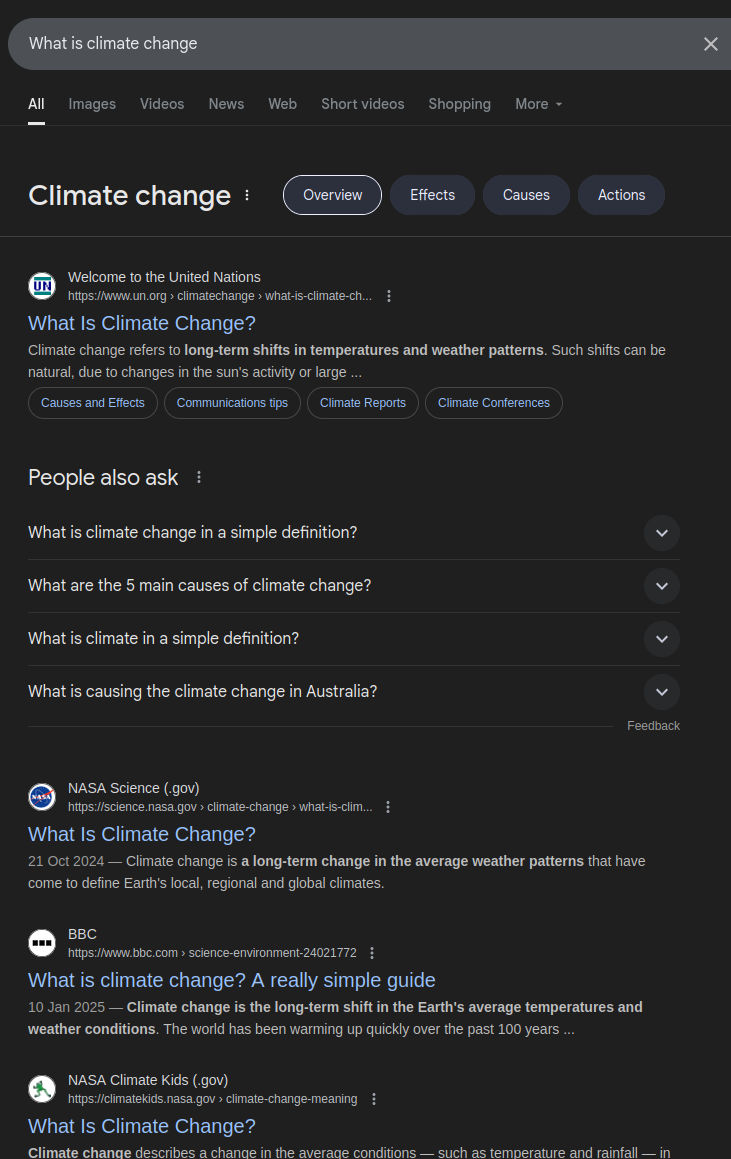
Task: Select the Actions topic chip
Action: (621, 195)
